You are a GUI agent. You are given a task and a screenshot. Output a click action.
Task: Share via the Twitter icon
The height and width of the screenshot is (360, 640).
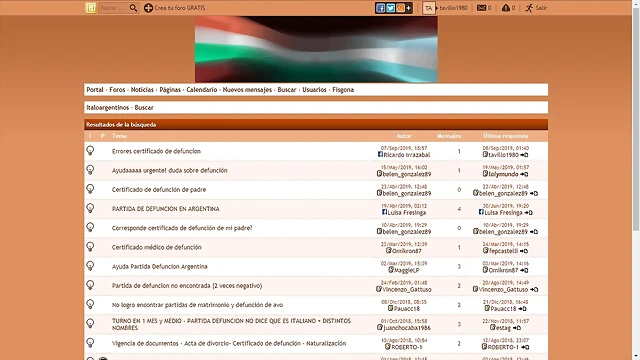click(390, 8)
